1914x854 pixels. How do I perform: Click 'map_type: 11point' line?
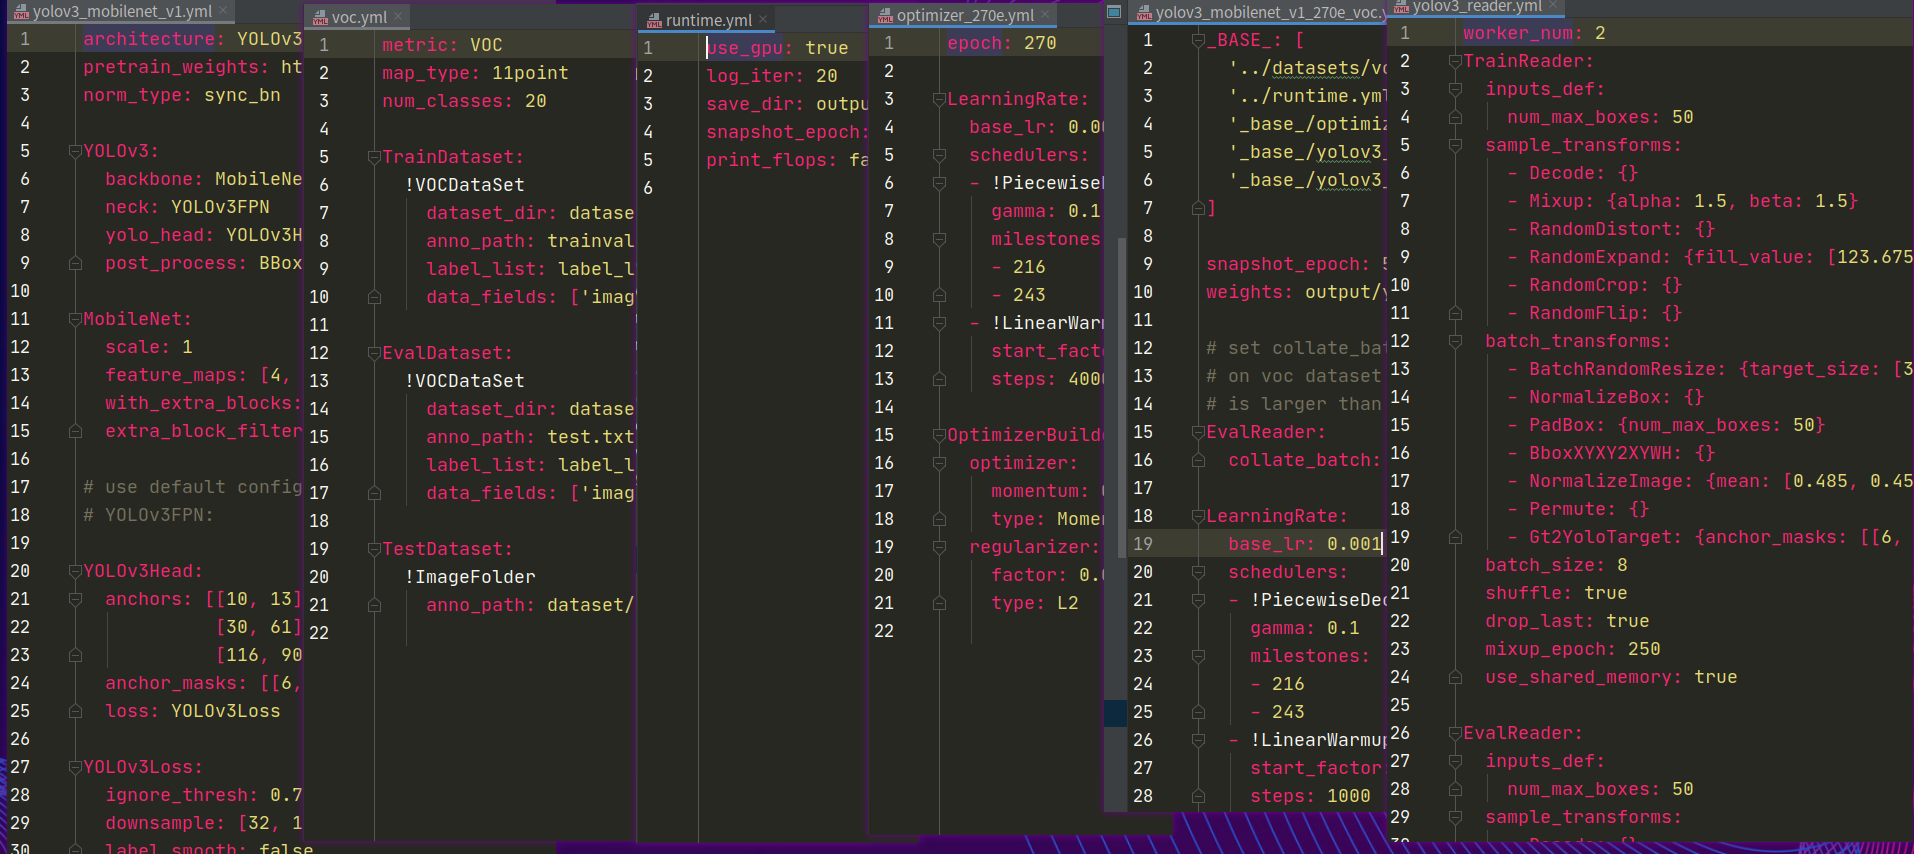click(x=475, y=73)
